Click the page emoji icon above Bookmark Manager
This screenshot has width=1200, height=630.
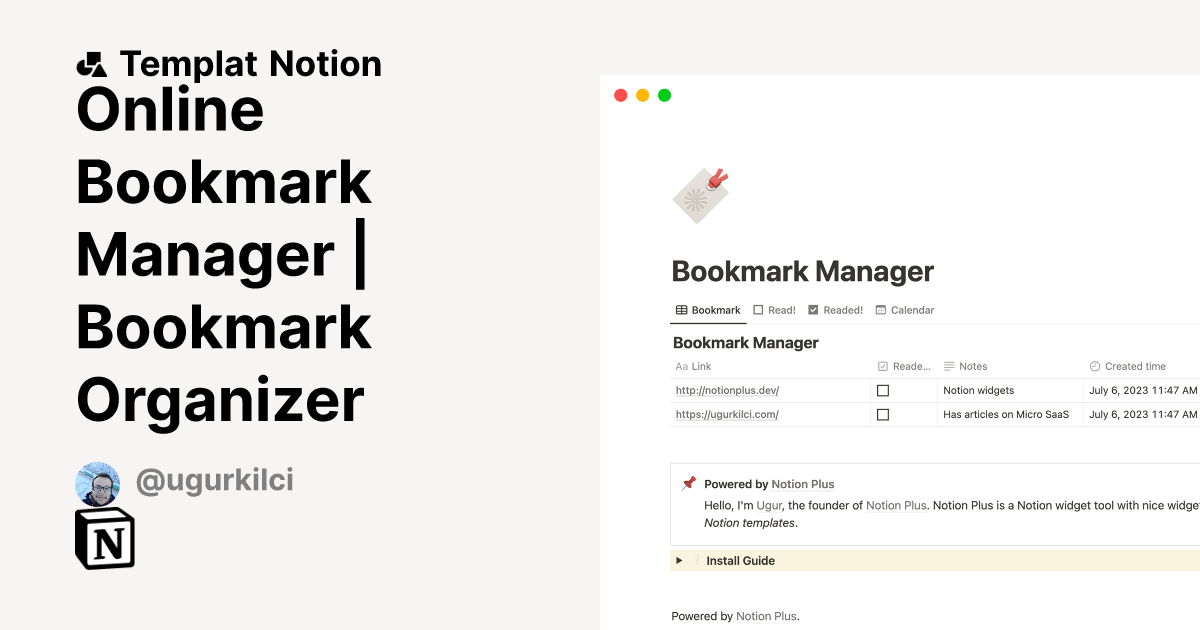pyautogui.click(x=699, y=194)
